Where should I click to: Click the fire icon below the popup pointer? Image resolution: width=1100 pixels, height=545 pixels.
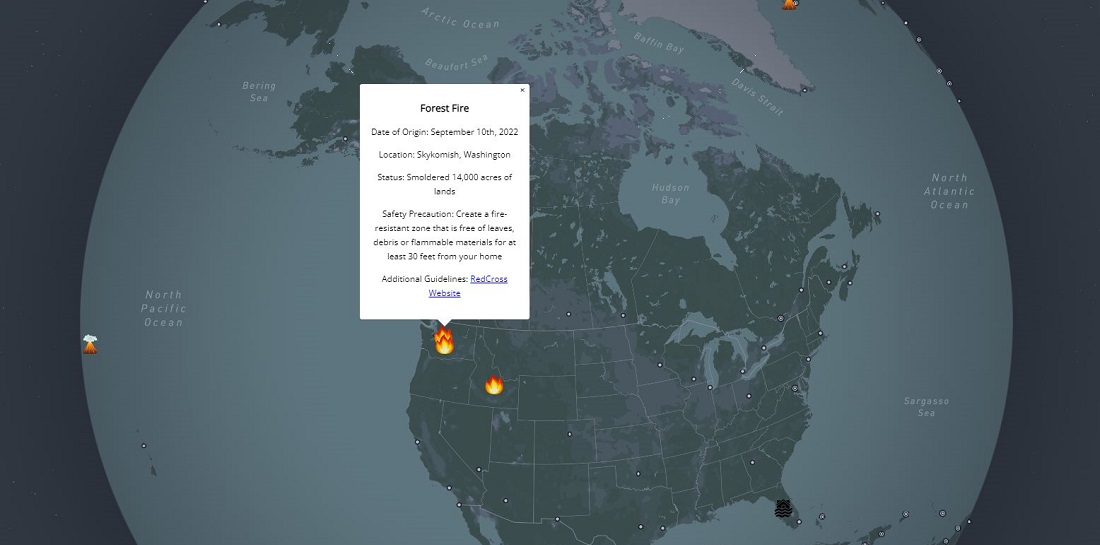tap(444, 343)
